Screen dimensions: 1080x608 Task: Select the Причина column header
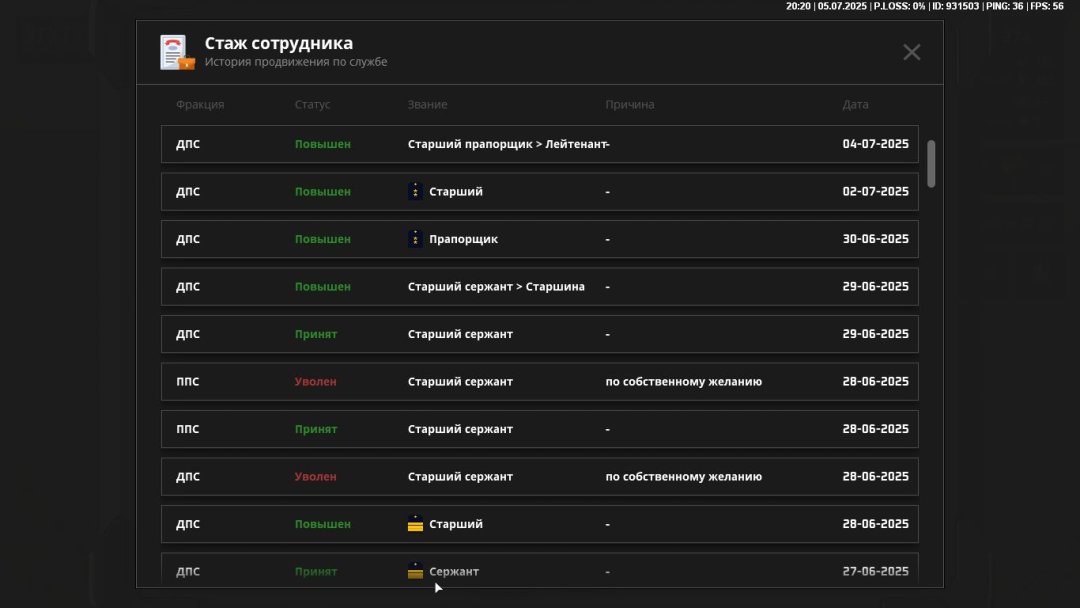pyautogui.click(x=630, y=105)
